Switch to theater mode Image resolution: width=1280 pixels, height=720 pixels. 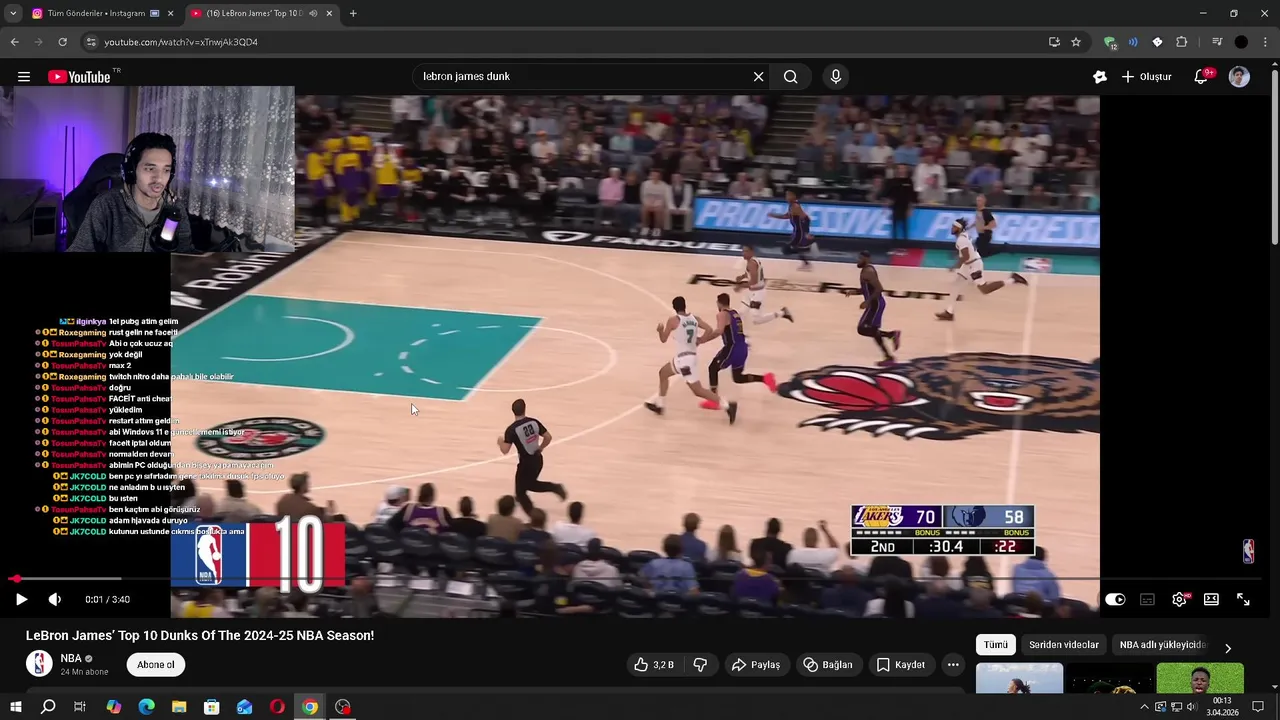click(x=1211, y=599)
